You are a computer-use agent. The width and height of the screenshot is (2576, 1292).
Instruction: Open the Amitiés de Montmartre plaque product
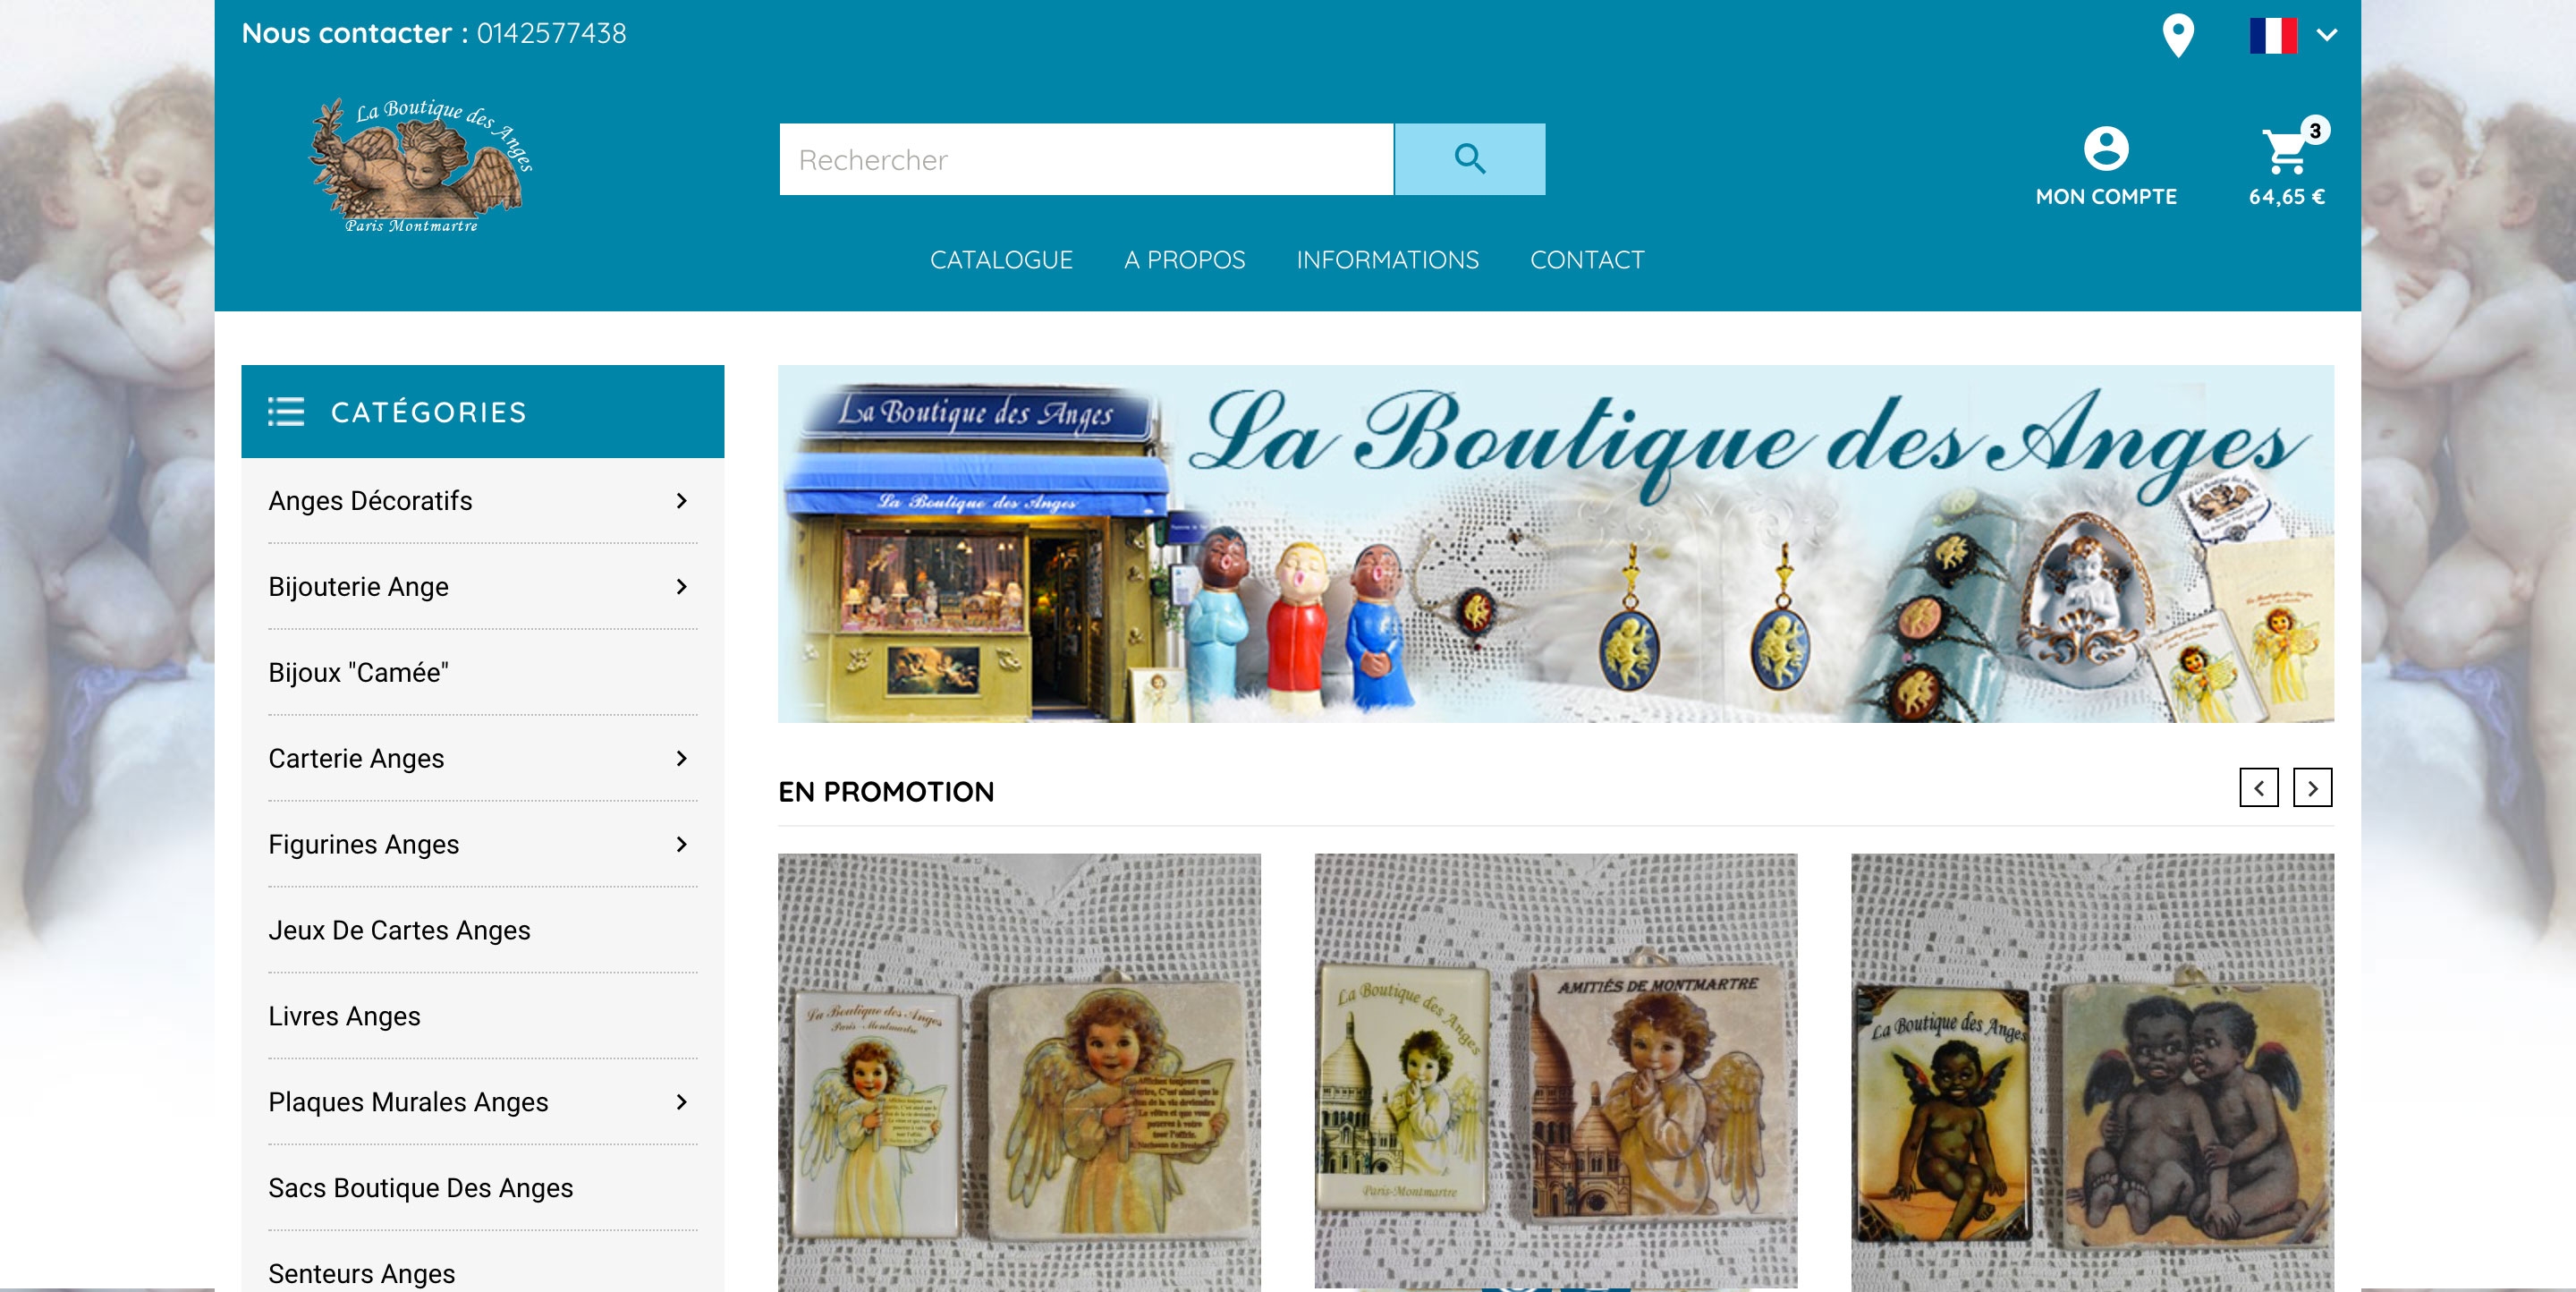pos(1555,1072)
